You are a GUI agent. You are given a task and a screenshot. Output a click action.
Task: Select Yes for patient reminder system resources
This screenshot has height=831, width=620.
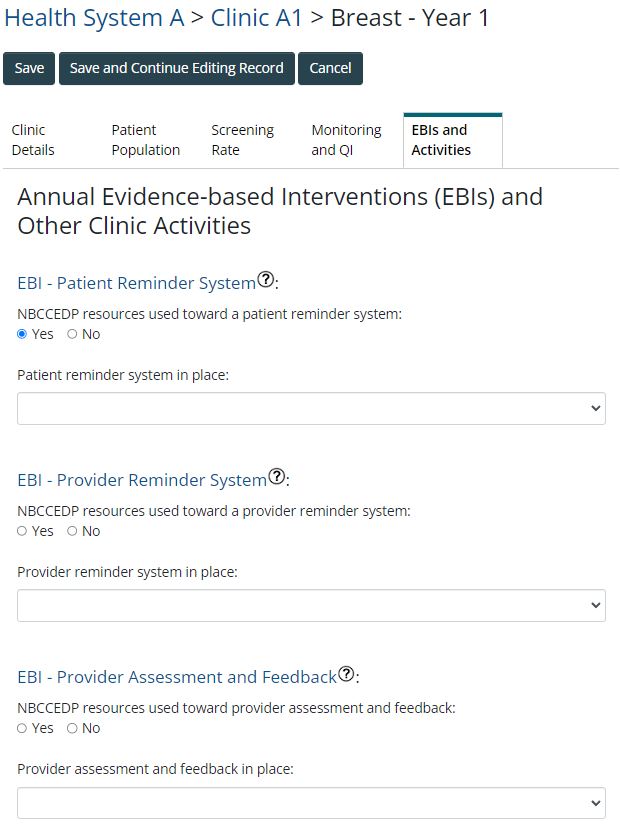coord(23,334)
